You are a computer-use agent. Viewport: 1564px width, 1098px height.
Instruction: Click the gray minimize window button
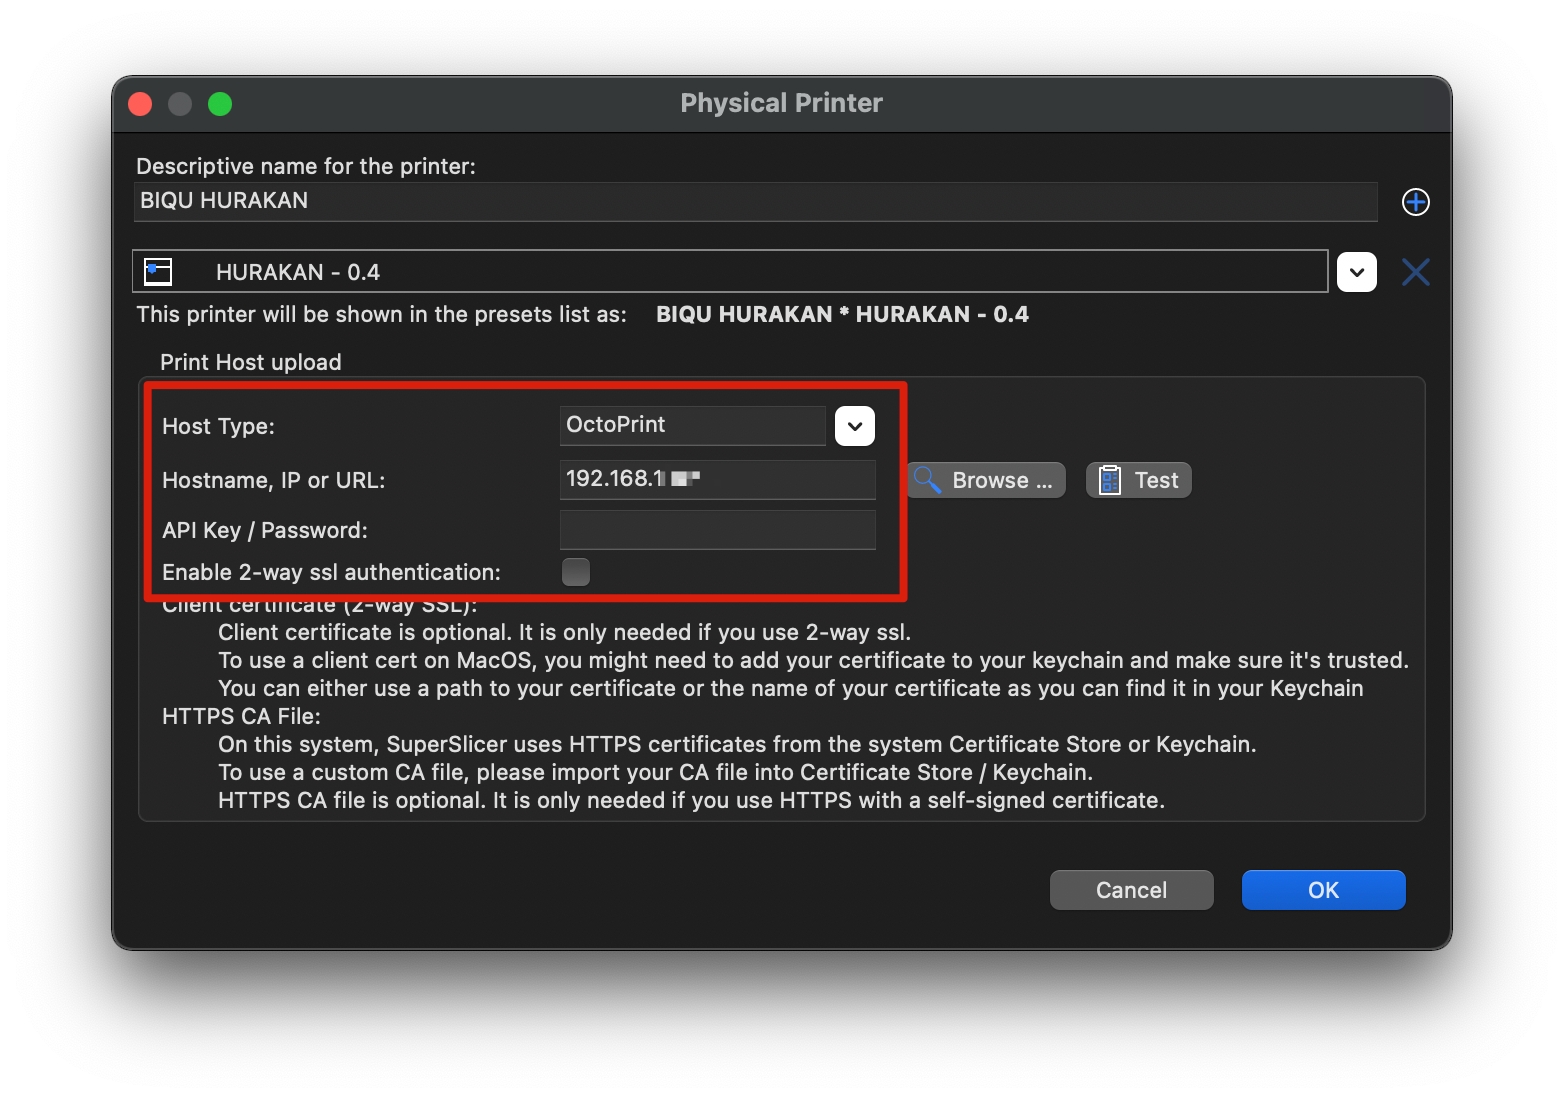pos(180,104)
